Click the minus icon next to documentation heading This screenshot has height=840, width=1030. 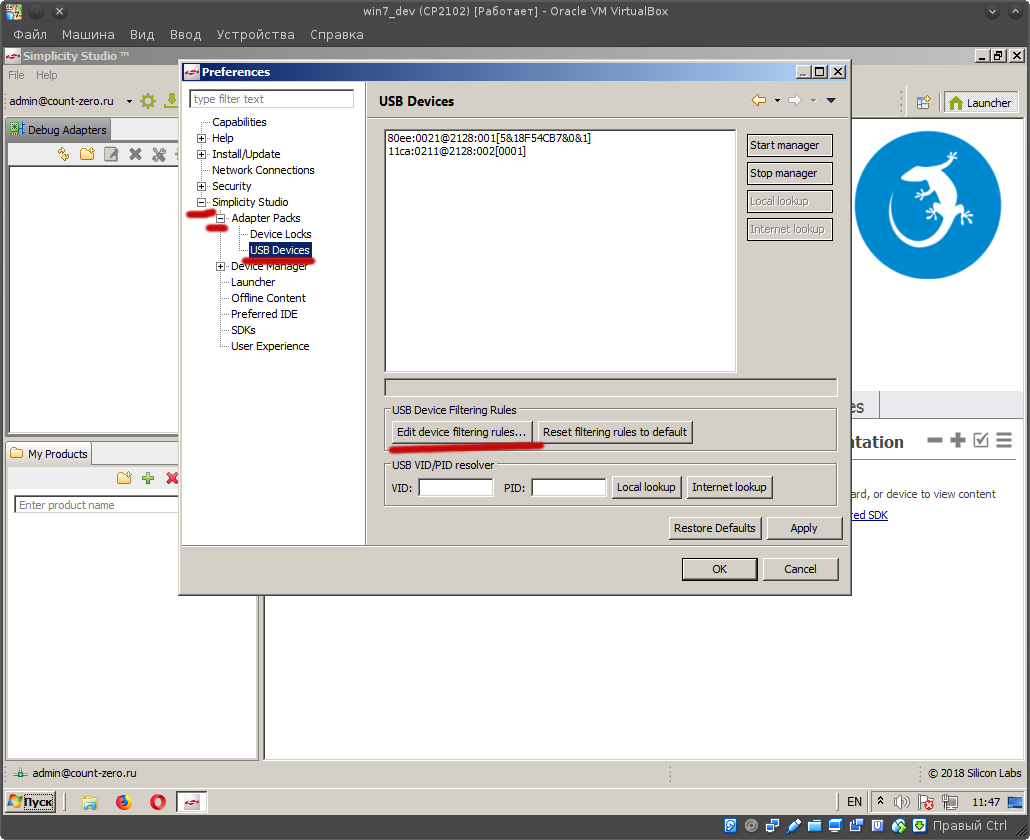[x=935, y=440]
